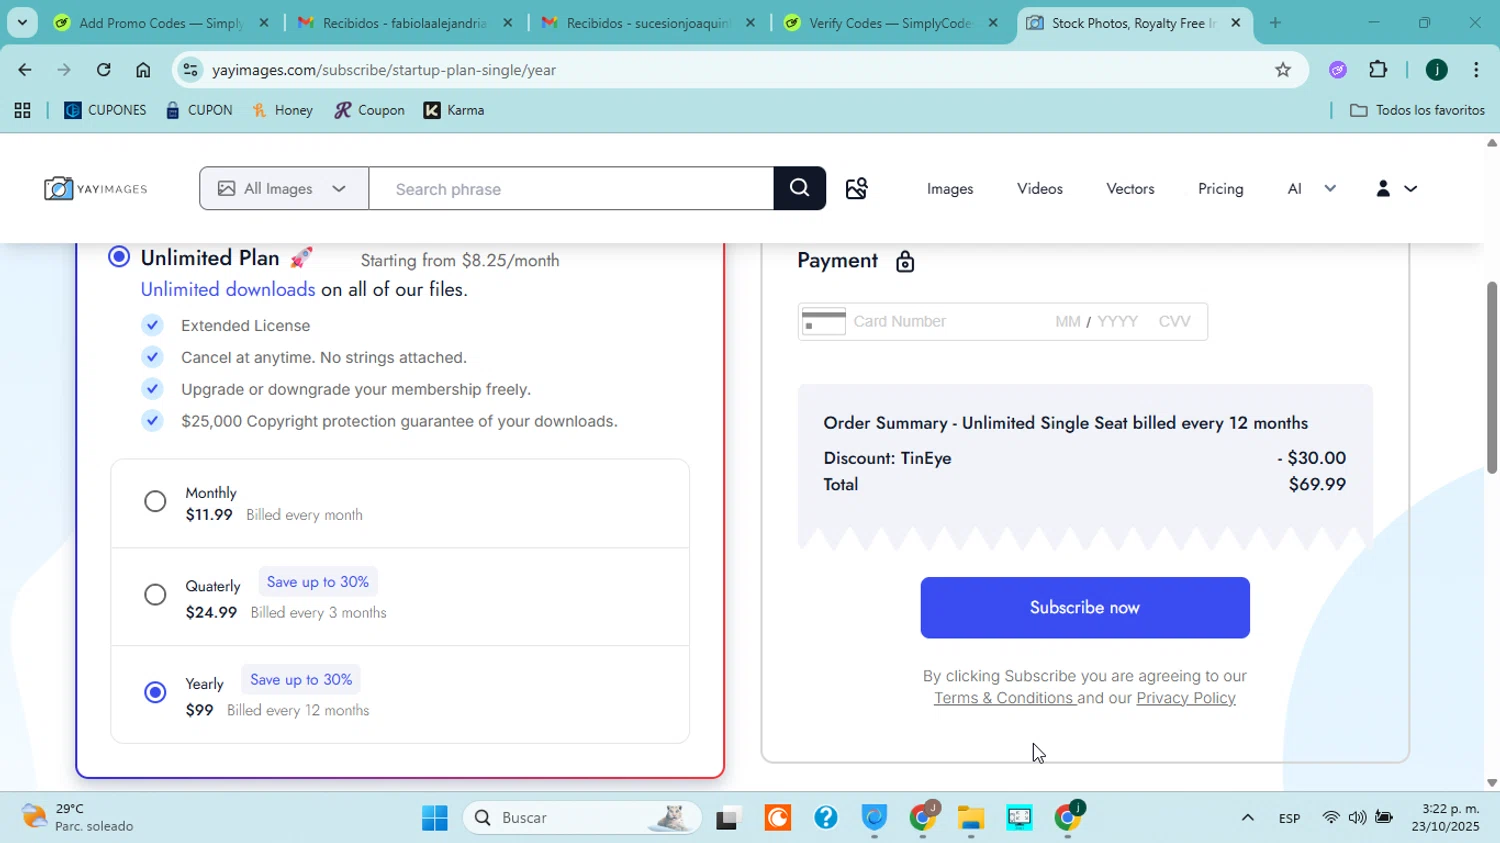Open browser extensions puzzle icon
This screenshot has height=843, width=1500.
point(1378,70)
